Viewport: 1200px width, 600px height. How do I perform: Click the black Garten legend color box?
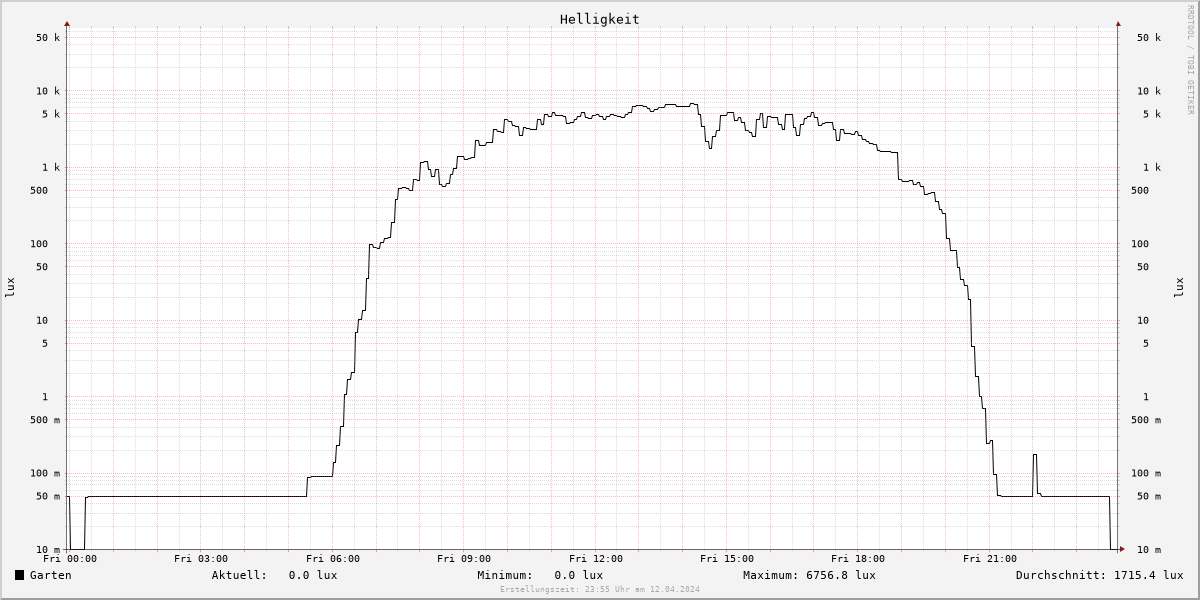point(19,575)
